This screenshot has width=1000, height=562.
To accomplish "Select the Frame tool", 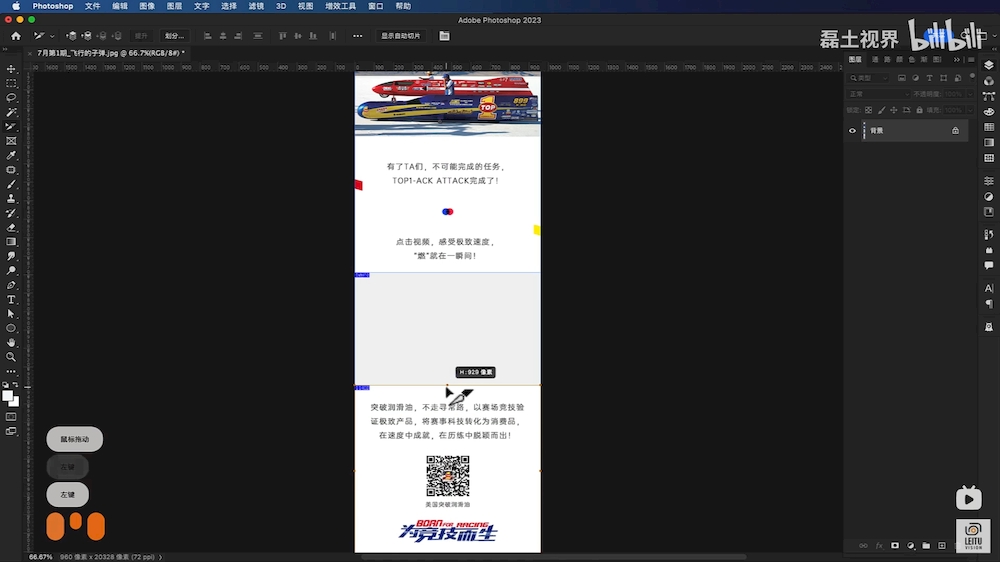I will [x=11, y=141].
